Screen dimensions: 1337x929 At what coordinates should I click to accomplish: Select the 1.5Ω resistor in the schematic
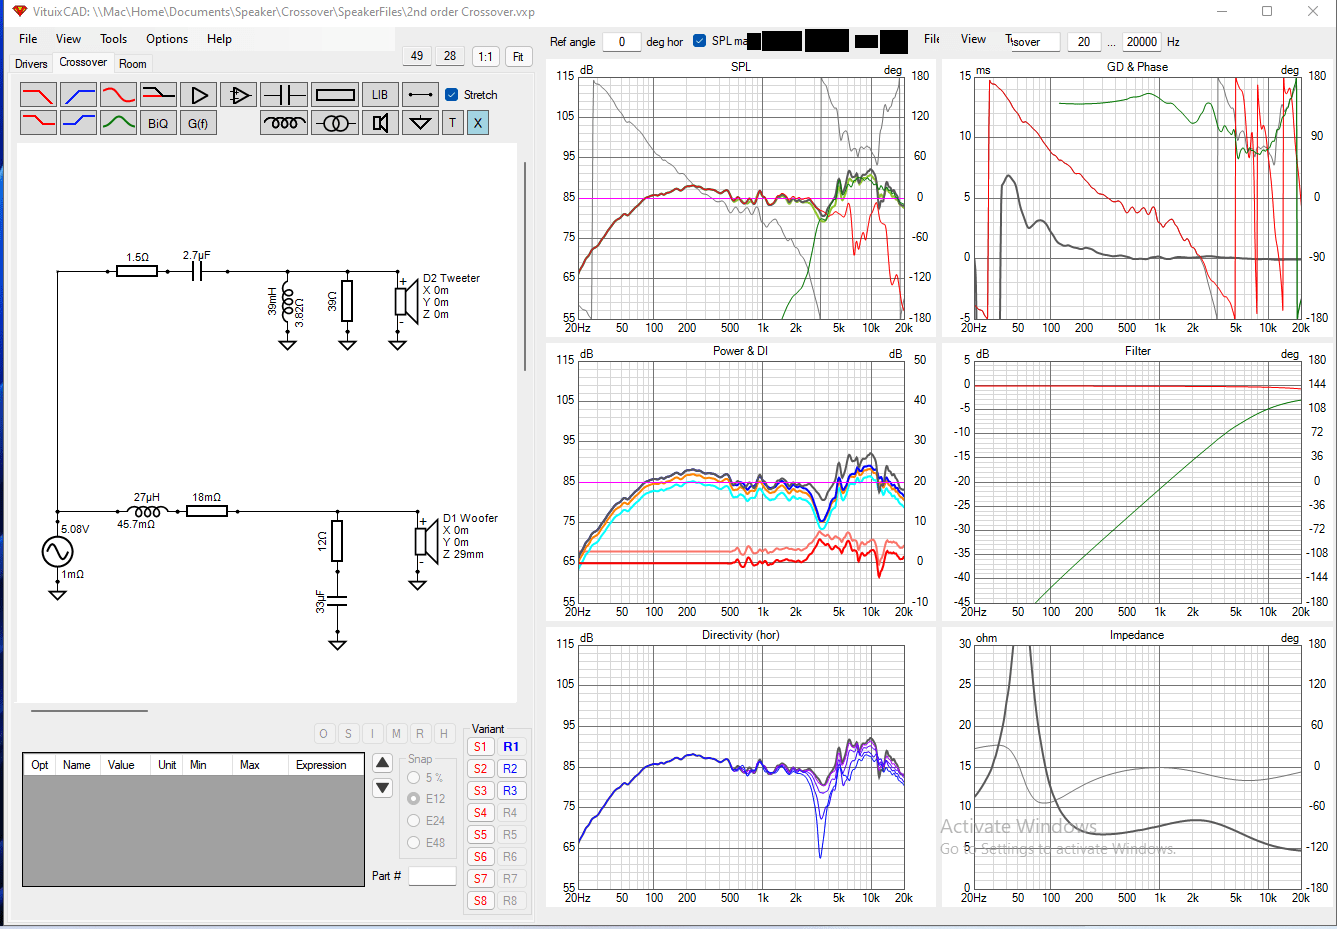[137, 270]
